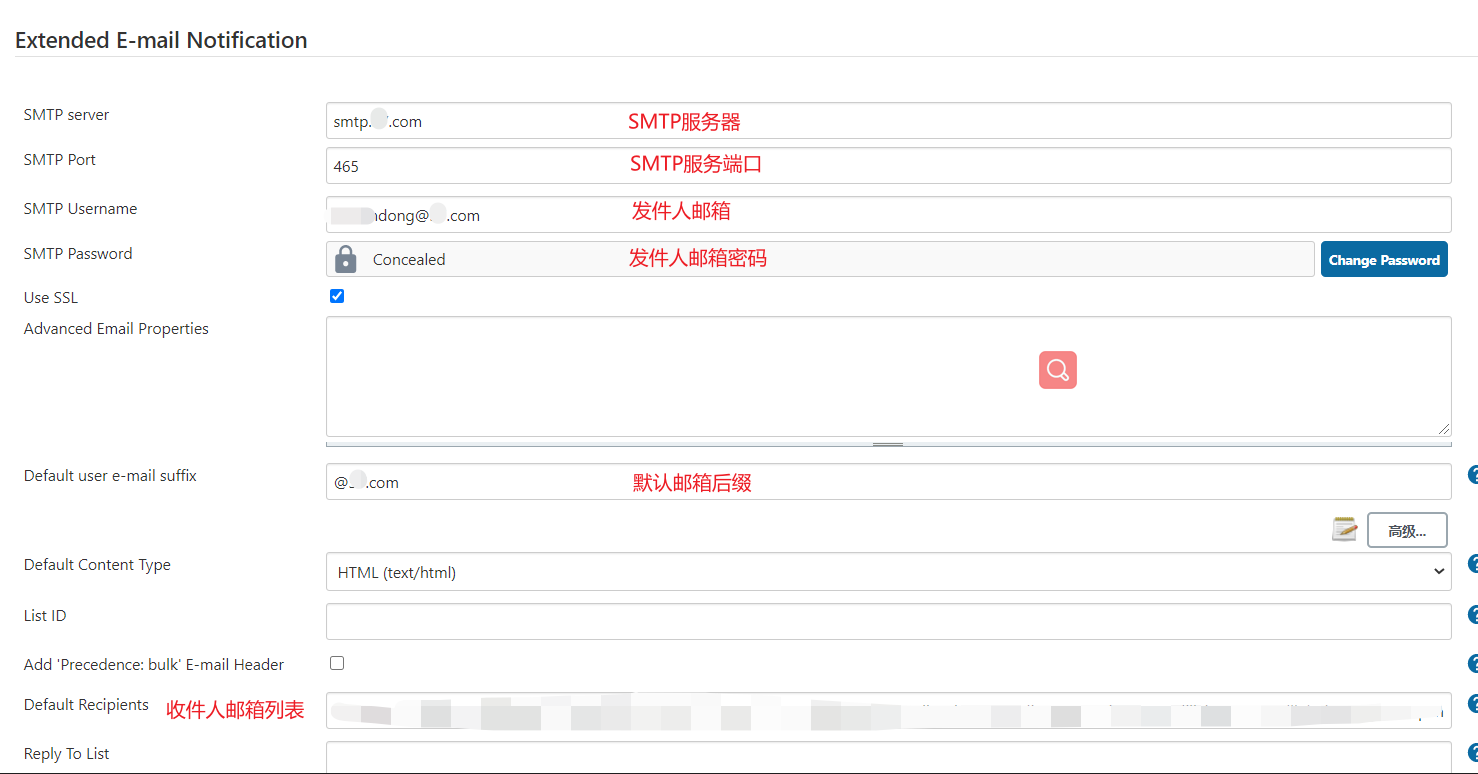
Task: Select the SMTP Port input showing 465
Action: click(x=700, y=166)
